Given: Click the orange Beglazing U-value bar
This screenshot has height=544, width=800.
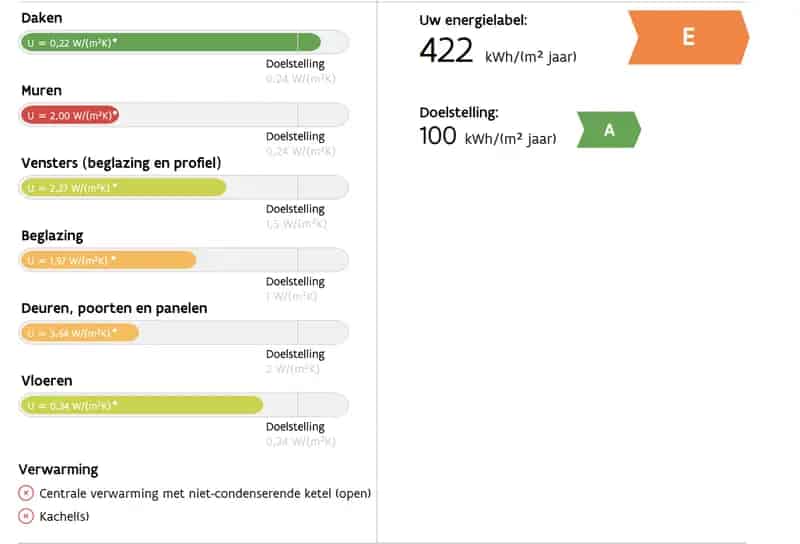Looking at the screenshot, I should [x=108, y=260].
